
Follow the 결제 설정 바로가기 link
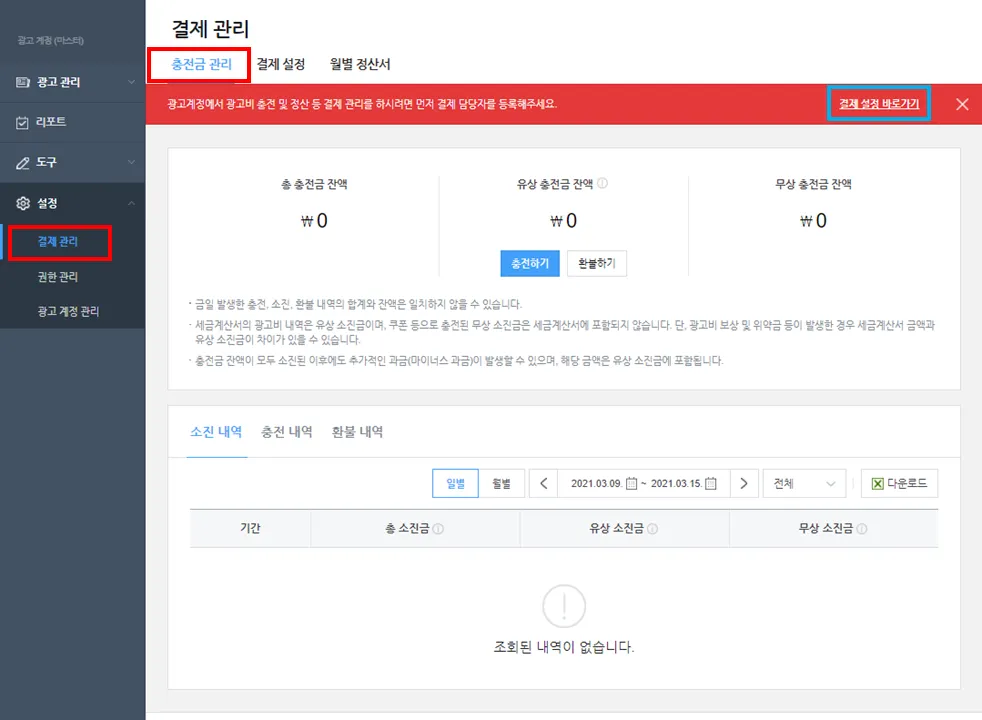pos(879,104)
